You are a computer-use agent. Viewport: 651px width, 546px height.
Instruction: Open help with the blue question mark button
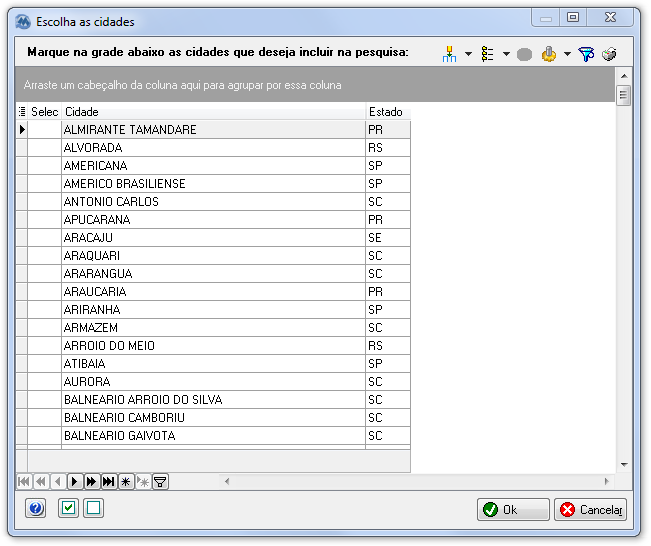click(36, 508)
